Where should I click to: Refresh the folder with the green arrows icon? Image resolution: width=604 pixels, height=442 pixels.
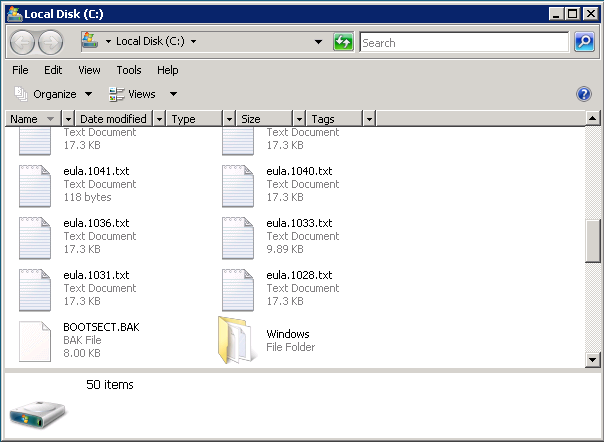pos(343,42)
